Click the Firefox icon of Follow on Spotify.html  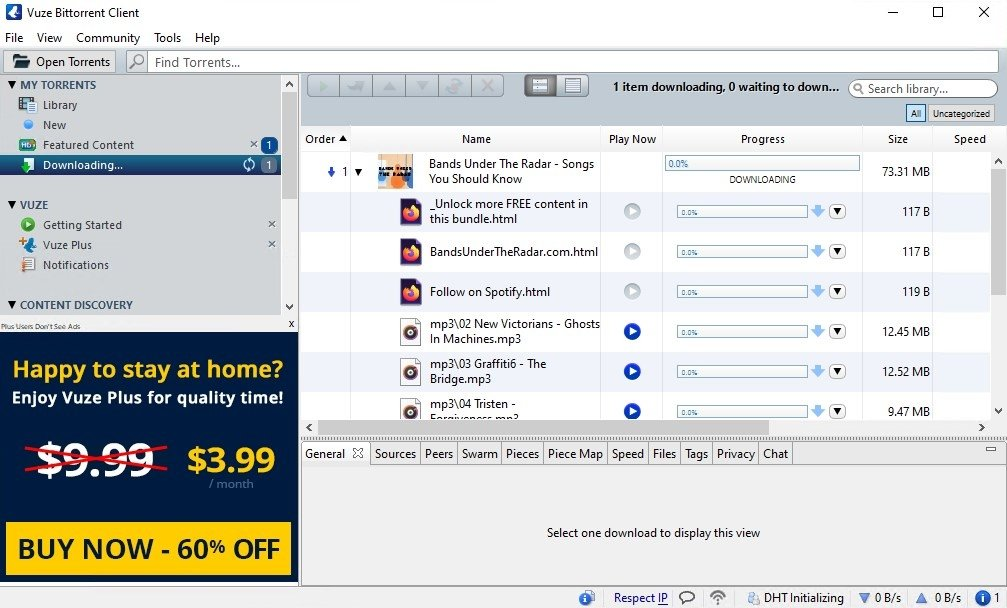point(410,291)
